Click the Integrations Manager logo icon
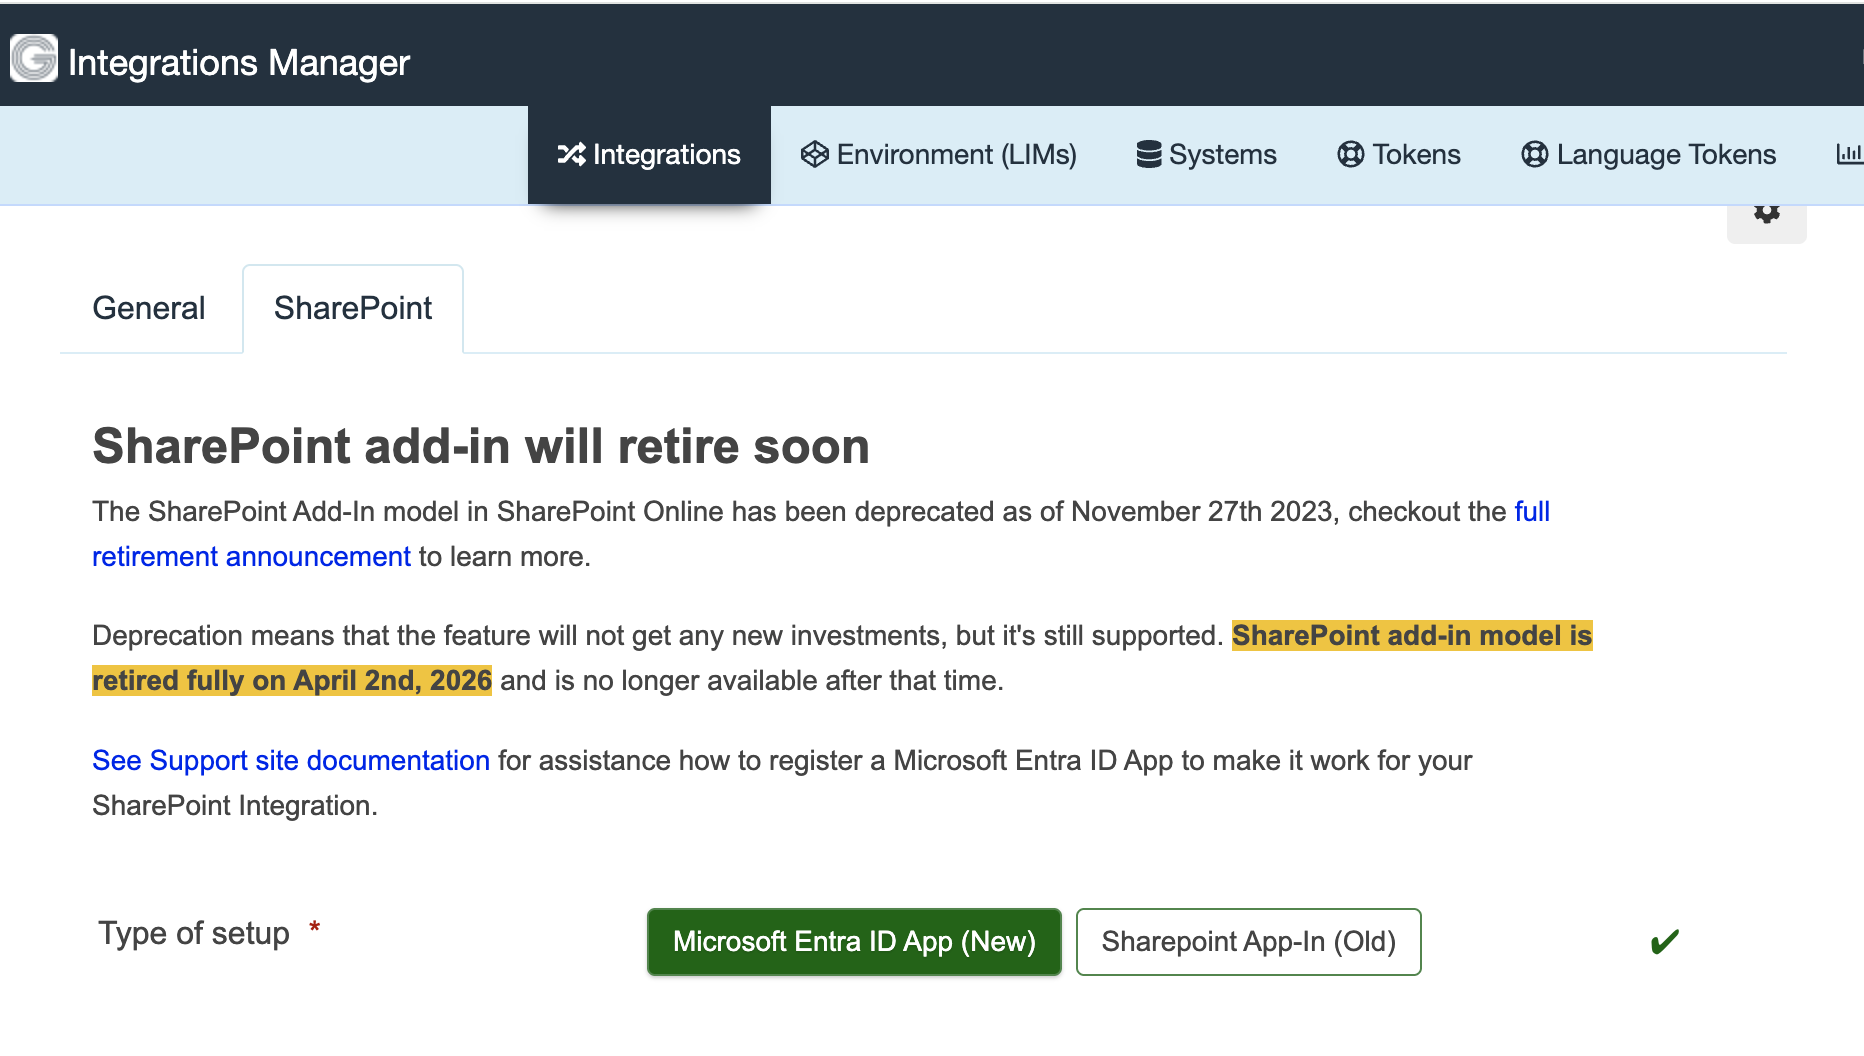This screenshot has width=1864, height=1056. (34, 58)
